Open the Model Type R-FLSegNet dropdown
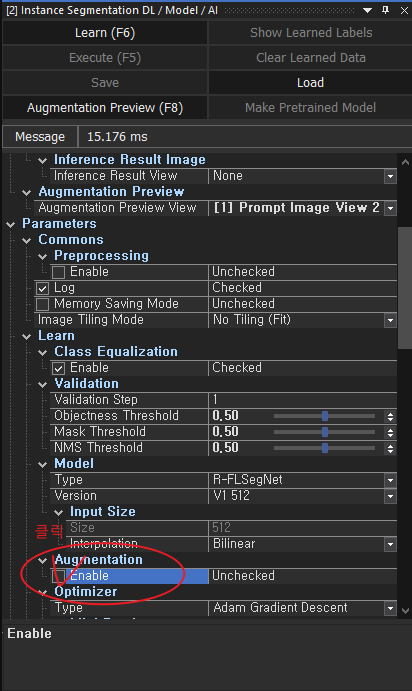This screenshot has height=691, width=412. click(x=390, y=480)
